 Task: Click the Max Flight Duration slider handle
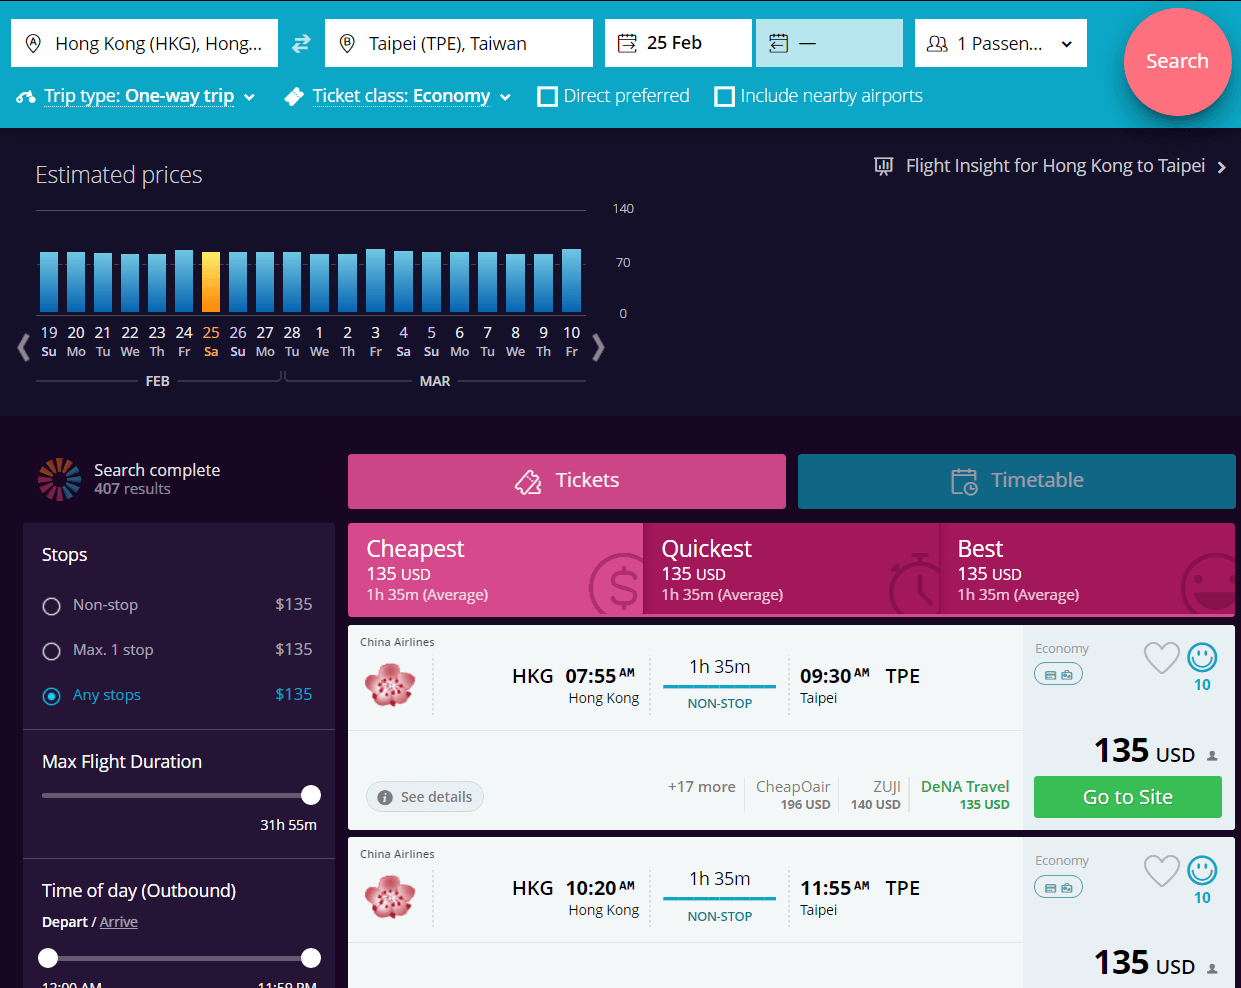pos(311,795)
